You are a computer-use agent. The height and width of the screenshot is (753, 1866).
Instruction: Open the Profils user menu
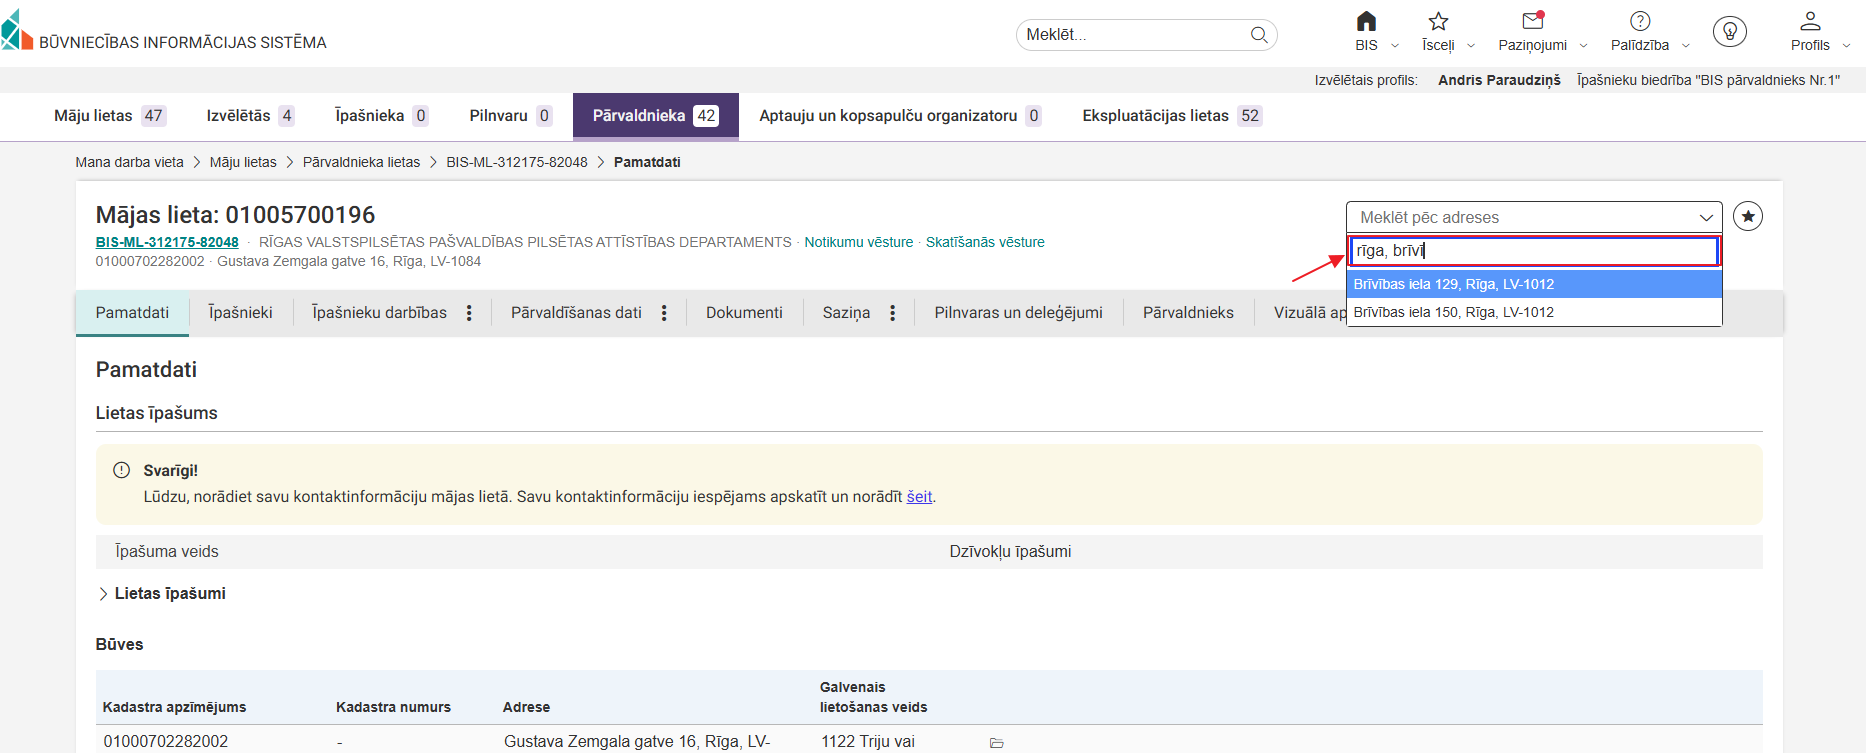(x=1810, y=22)
